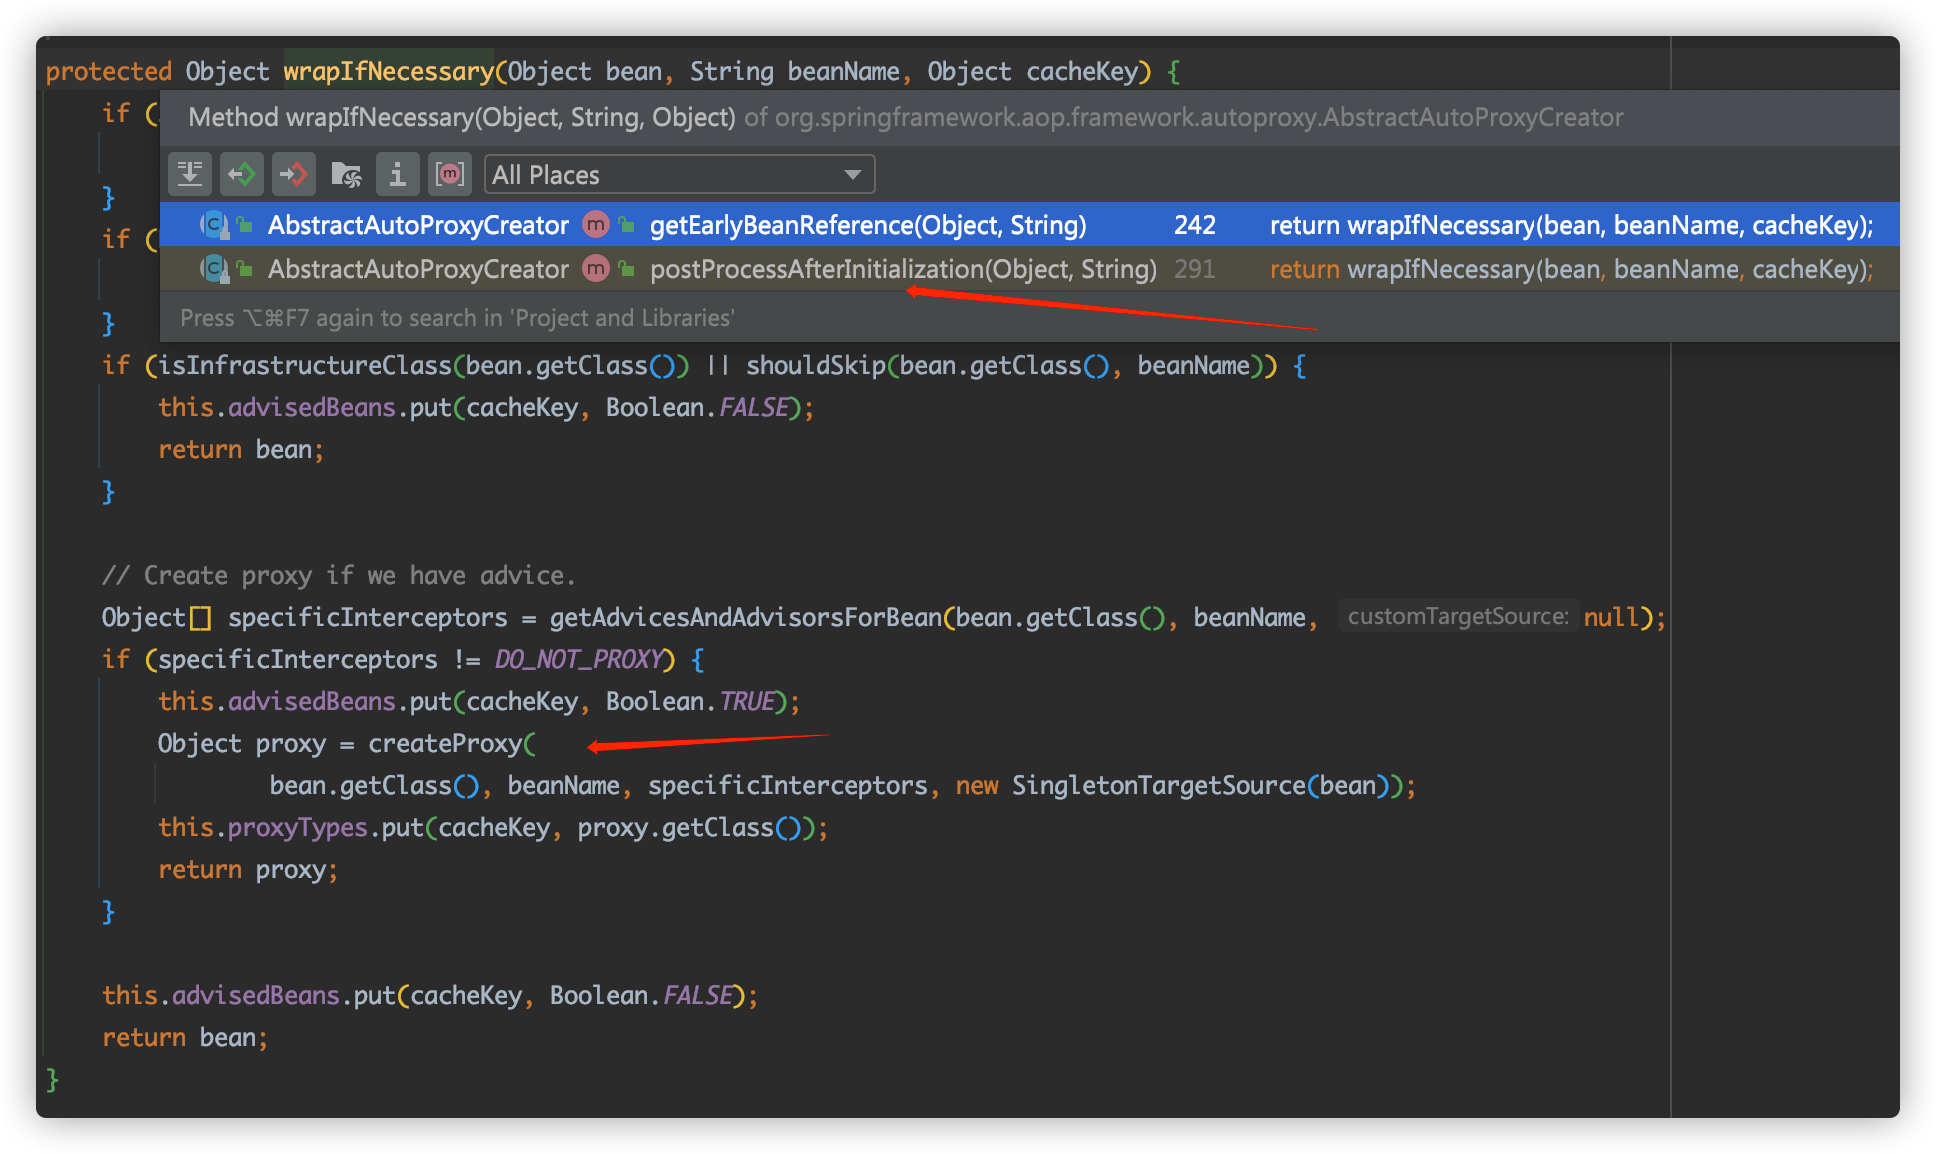Click the lock icon next to first AbstractAutoProxyCreator
This screenshot has width=1936, height=1154.
pyautogui.click(x=245, y=225)
